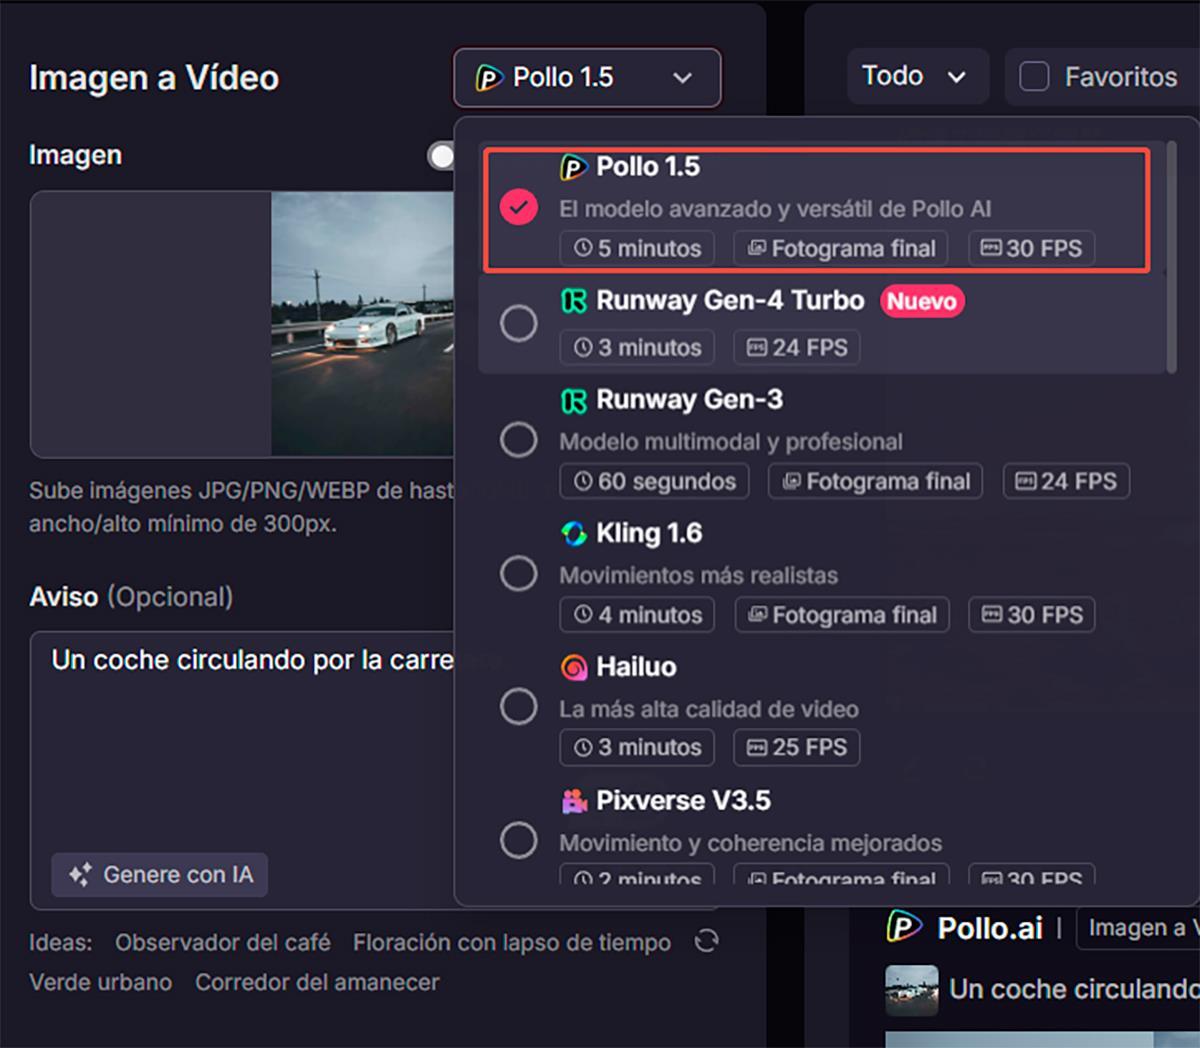Click the Kling 1.6 logo icon
Screen dimensions: 1200x1048
point(573,534)
